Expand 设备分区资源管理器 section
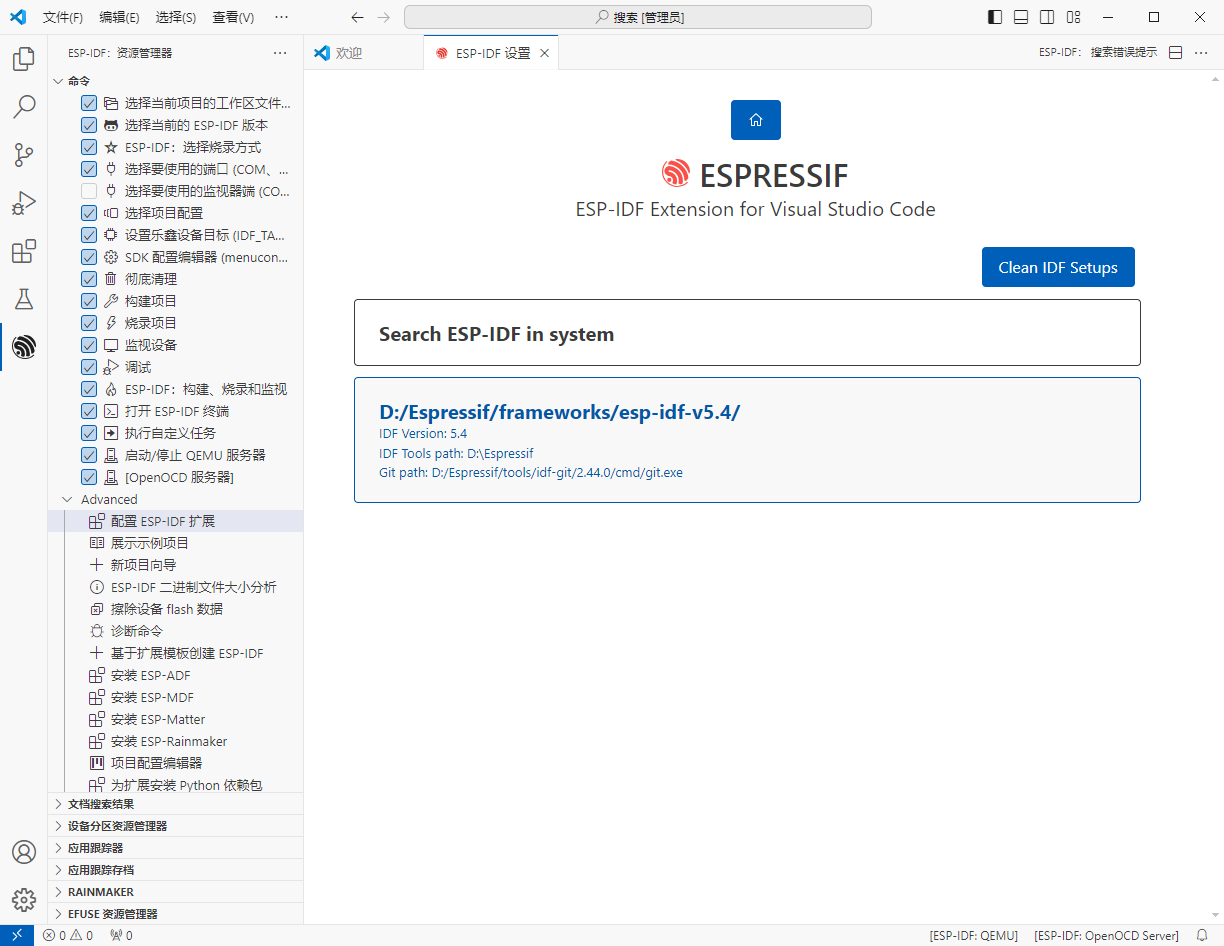The image size is (1224, 946). (175, 826)
